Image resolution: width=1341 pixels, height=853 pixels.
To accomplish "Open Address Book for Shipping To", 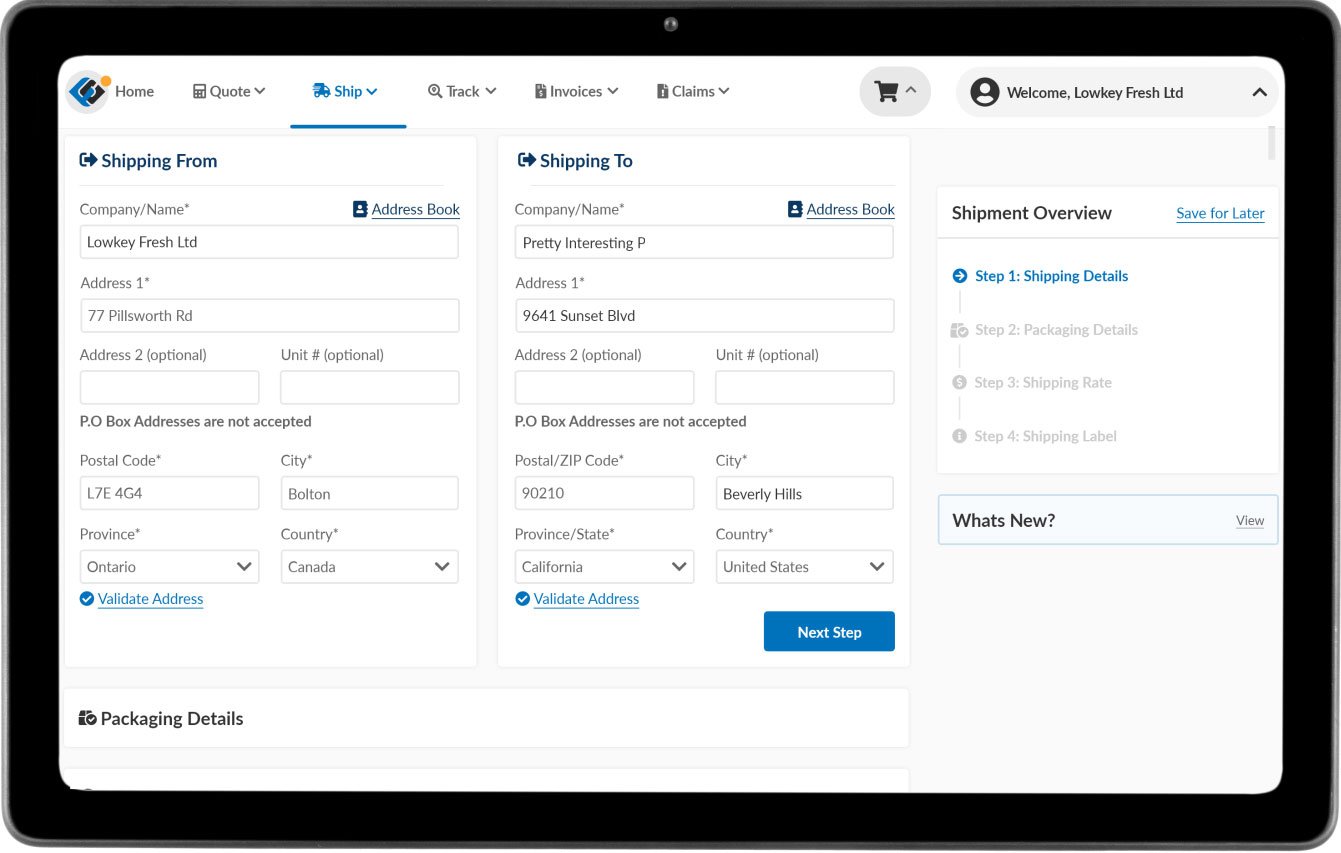I will pyautogui.click(x=851, y=209).
